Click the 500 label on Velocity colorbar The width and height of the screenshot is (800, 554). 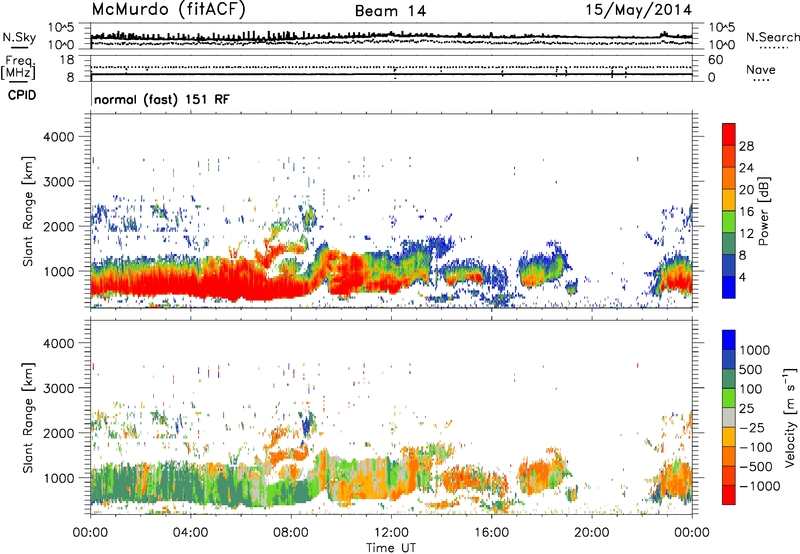pos(751,369)
